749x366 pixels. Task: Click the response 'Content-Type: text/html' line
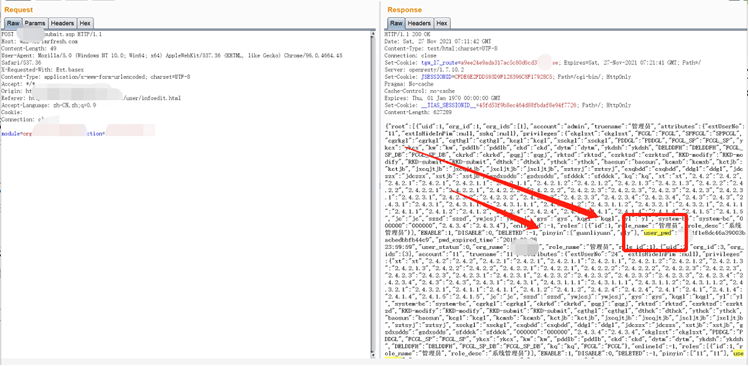441,48
